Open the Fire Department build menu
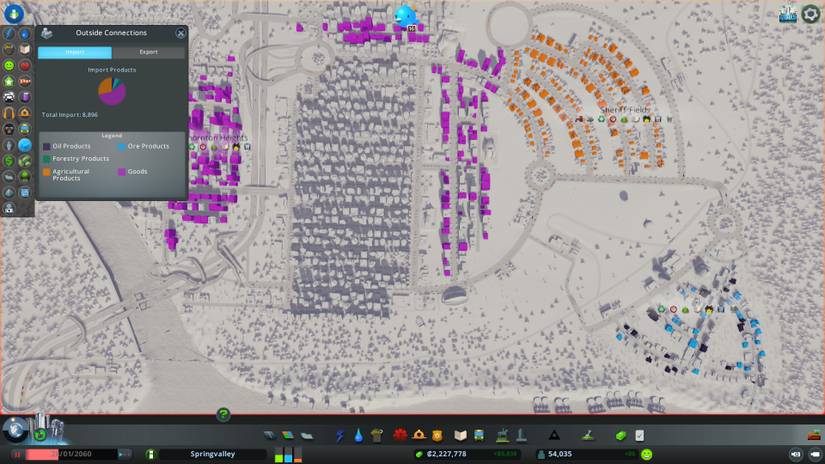 pyautogui.click(x=419, y=435)
